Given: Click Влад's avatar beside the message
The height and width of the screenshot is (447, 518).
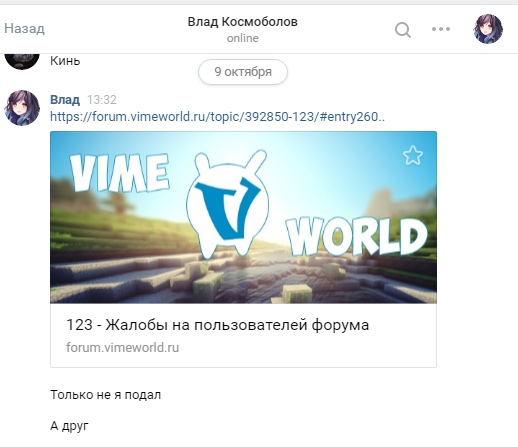Looking at the screenshot, I should 22,108.
